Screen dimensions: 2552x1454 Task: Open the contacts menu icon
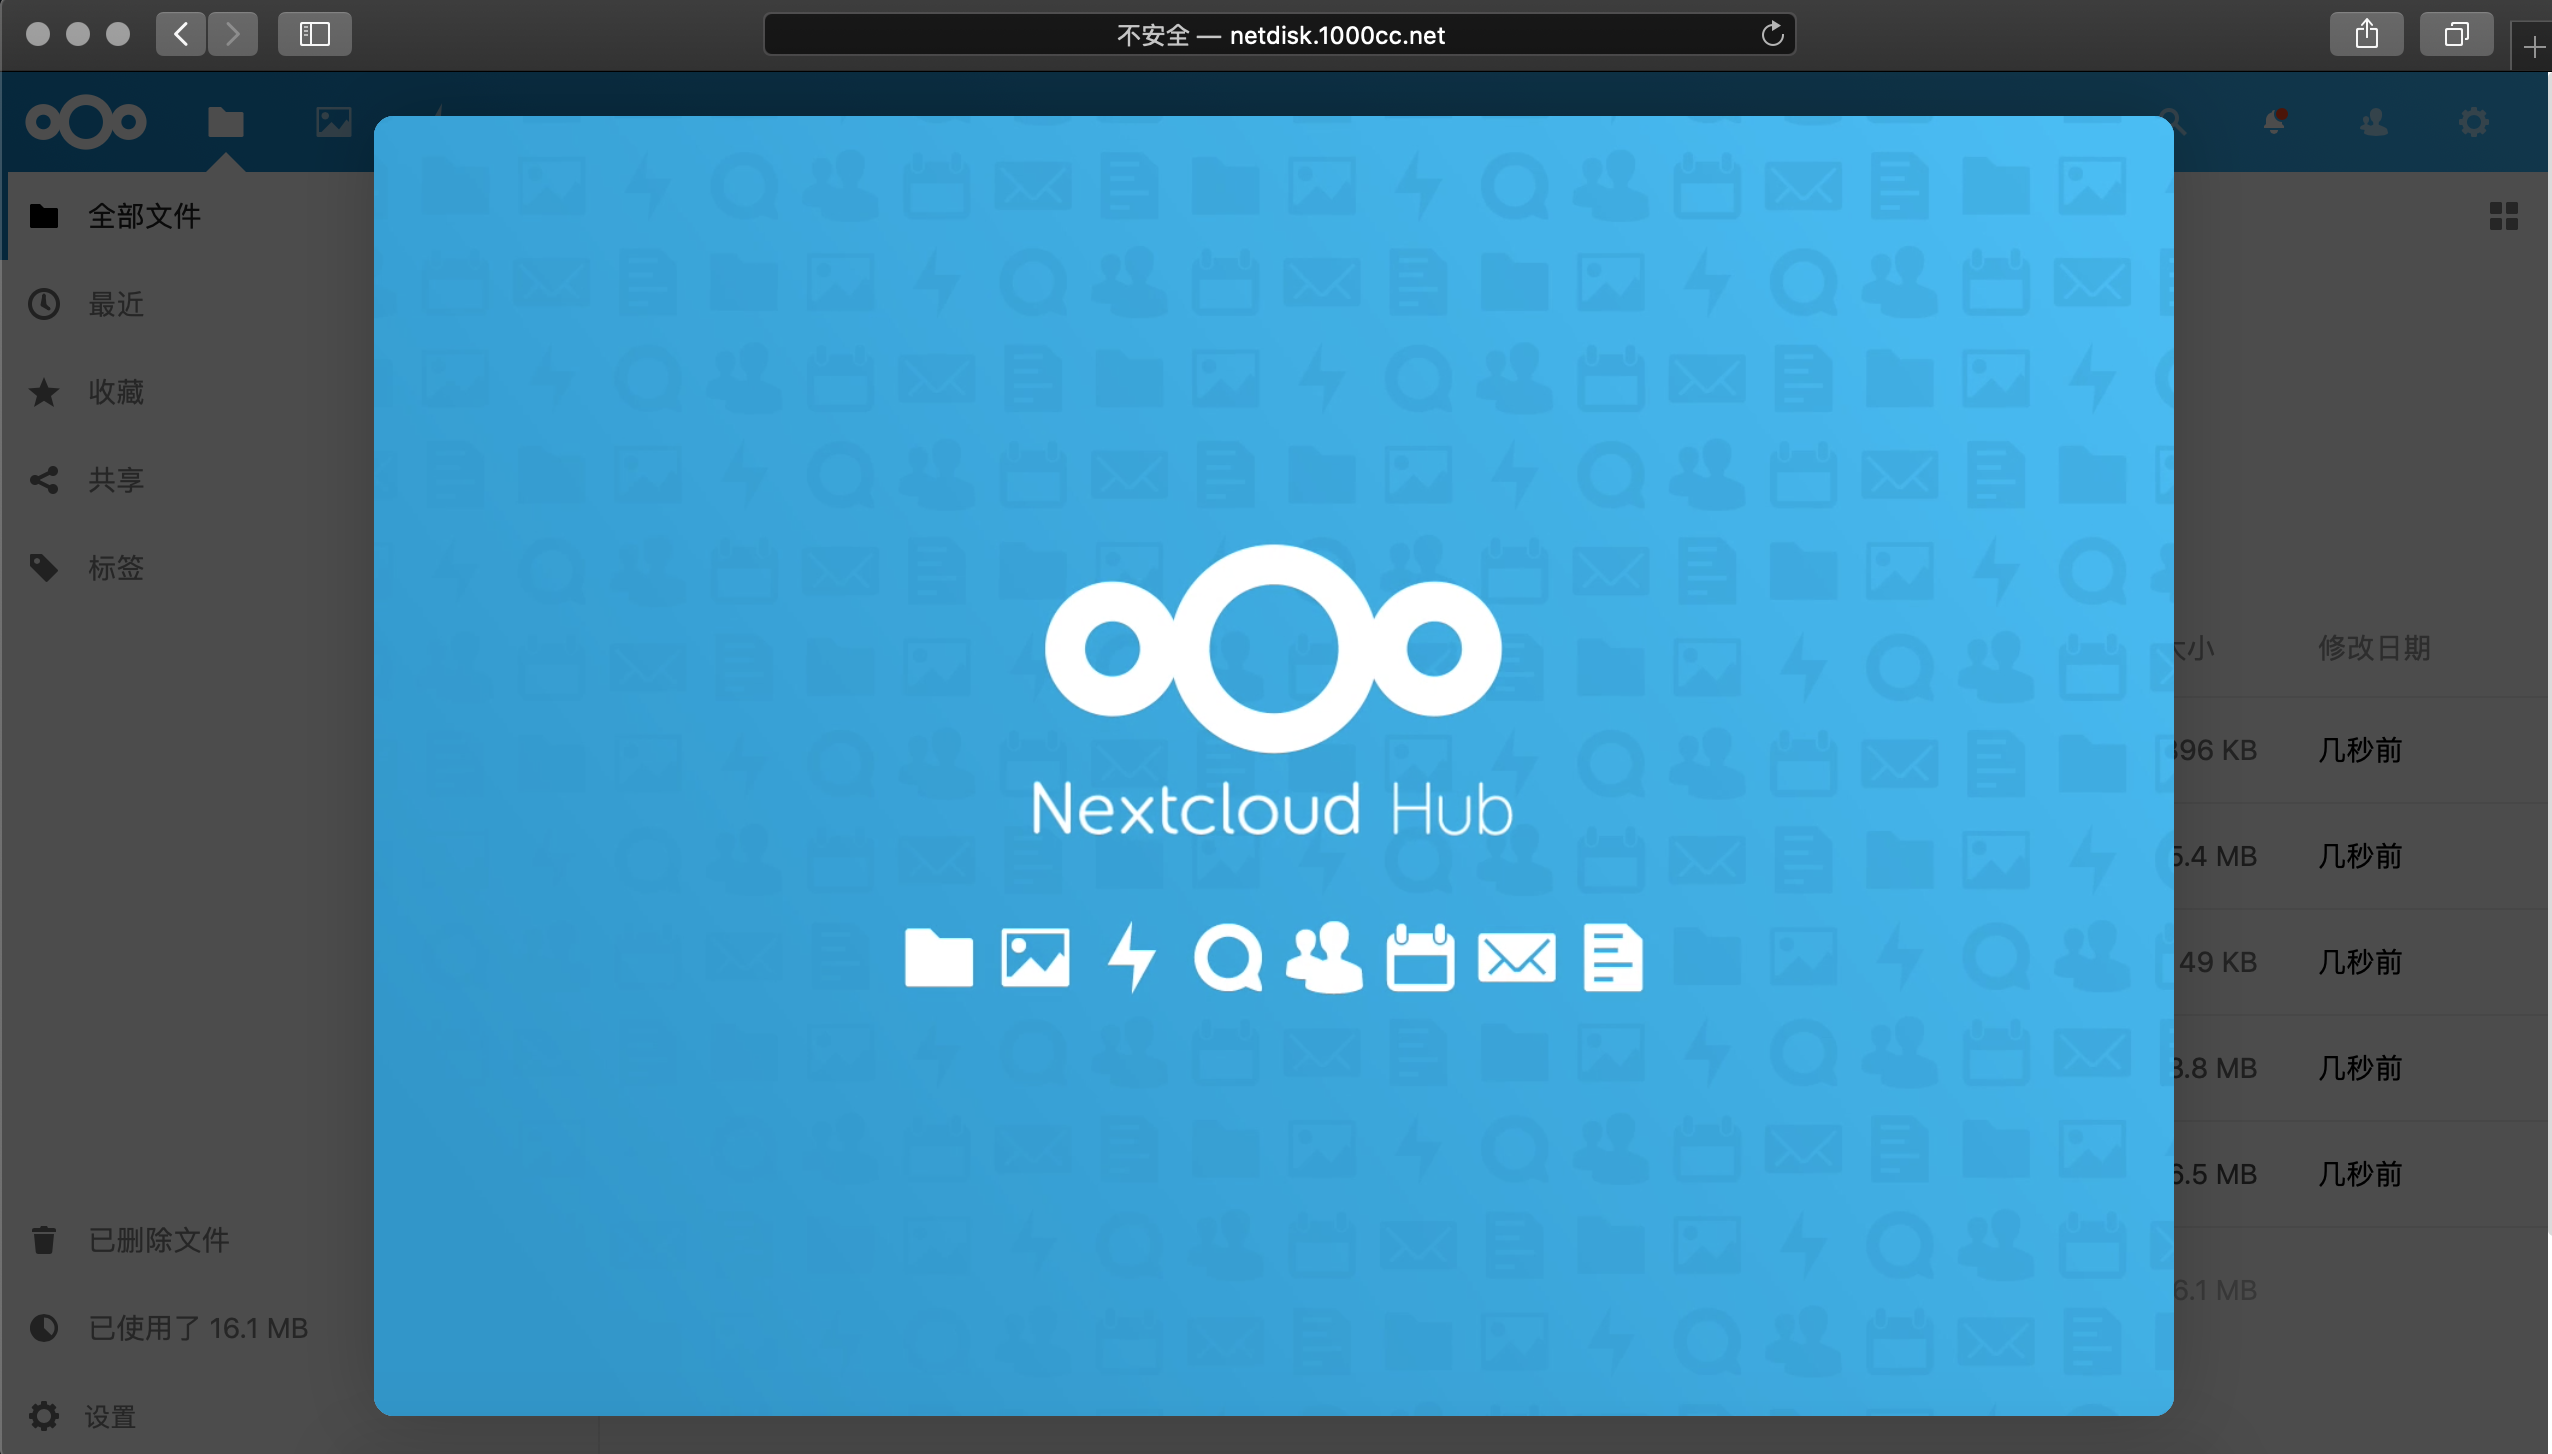[2374, 122]
